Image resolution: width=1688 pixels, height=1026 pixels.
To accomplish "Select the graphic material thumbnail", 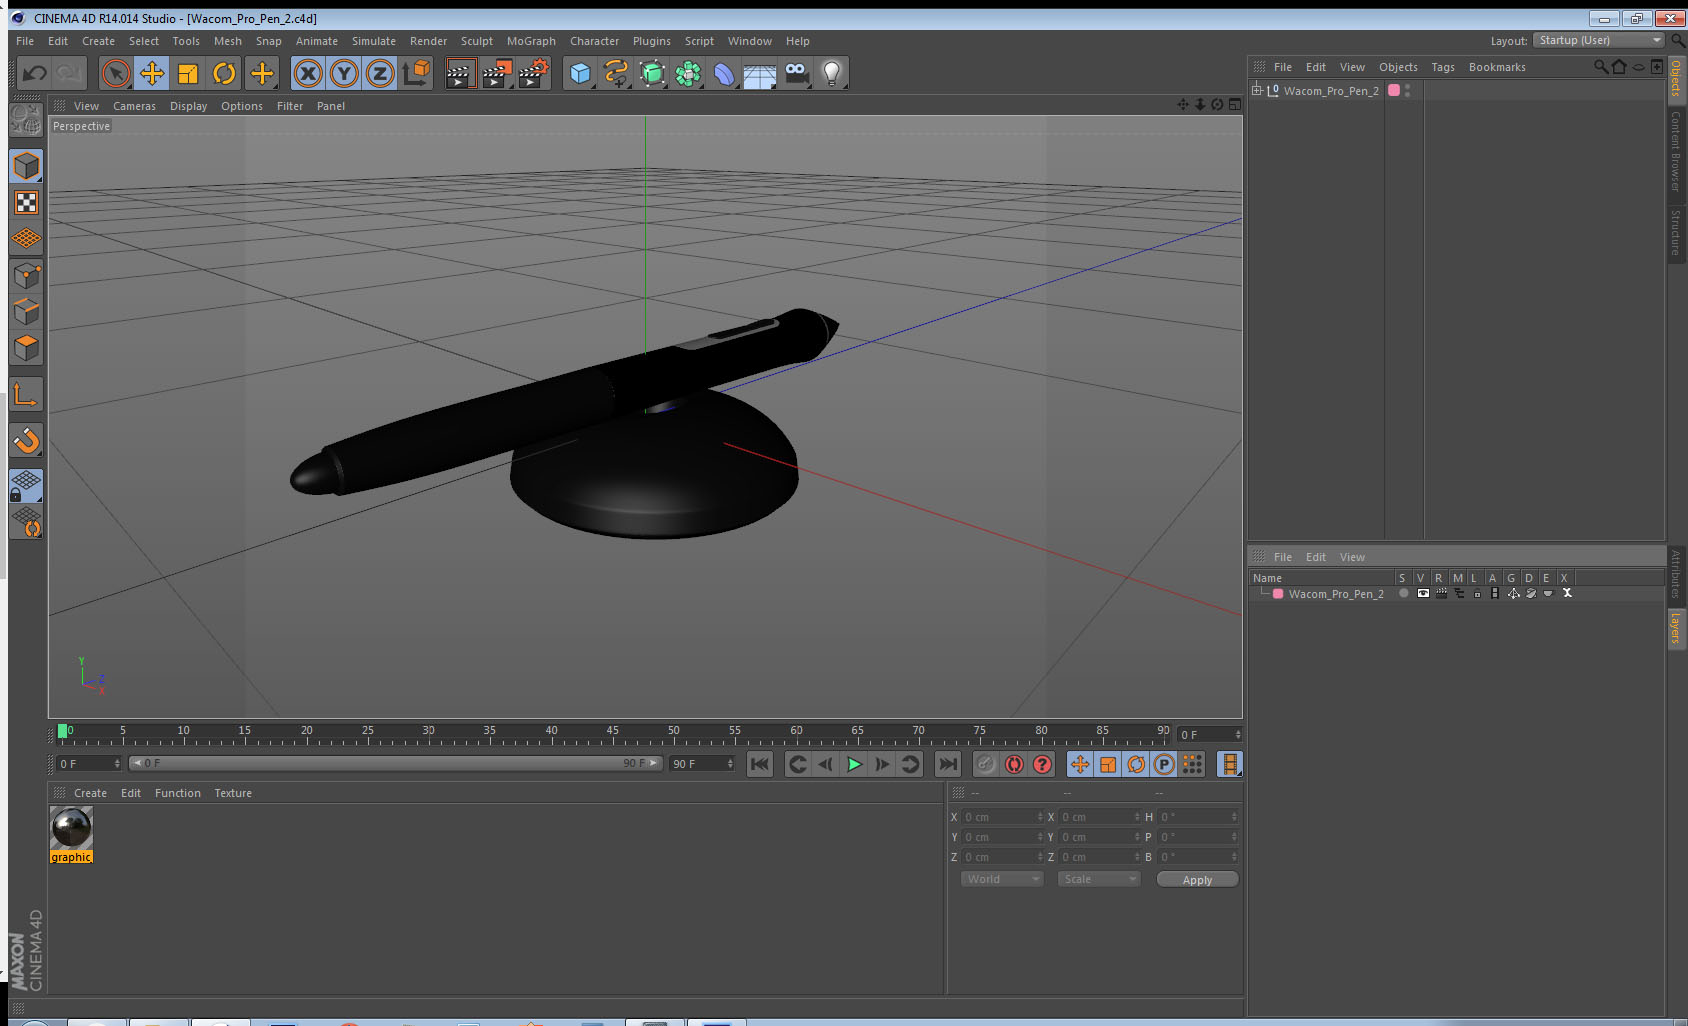I will [x=71, y=828].
